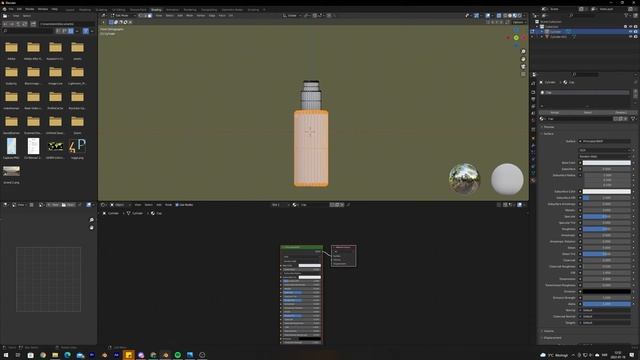The width and height of the screenshot is (640, 360).
Task: Click the Alpha slider
Action: [x=606, y=304]
